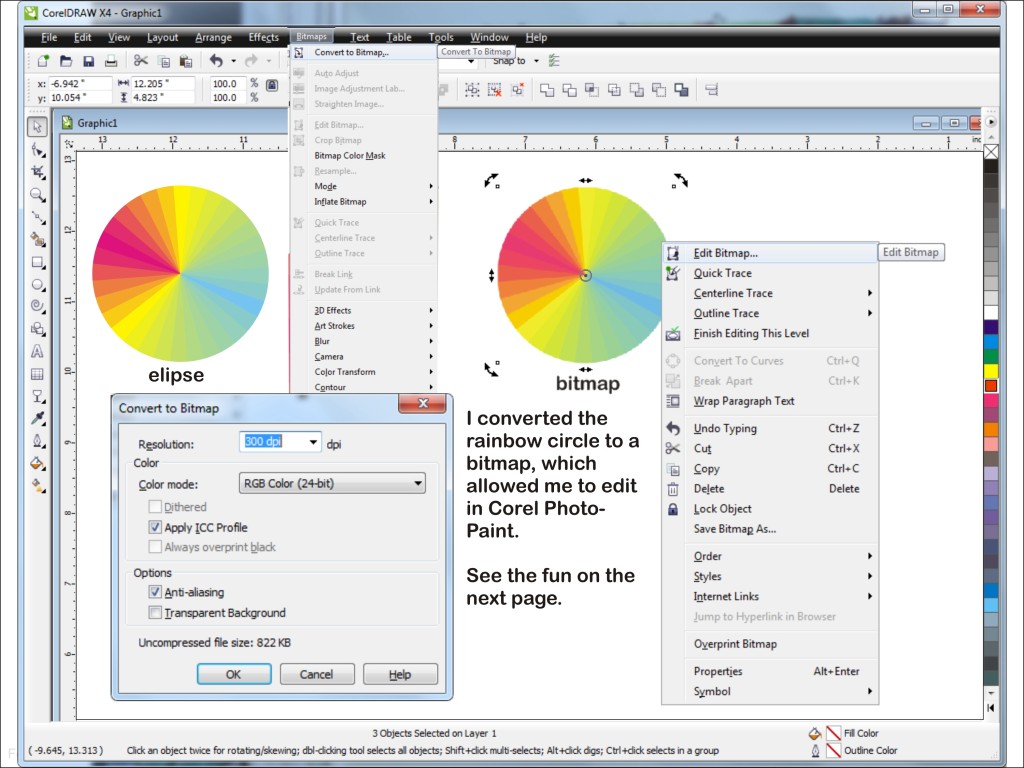Click the Cut scissors toolbar icon

point(141,61)
